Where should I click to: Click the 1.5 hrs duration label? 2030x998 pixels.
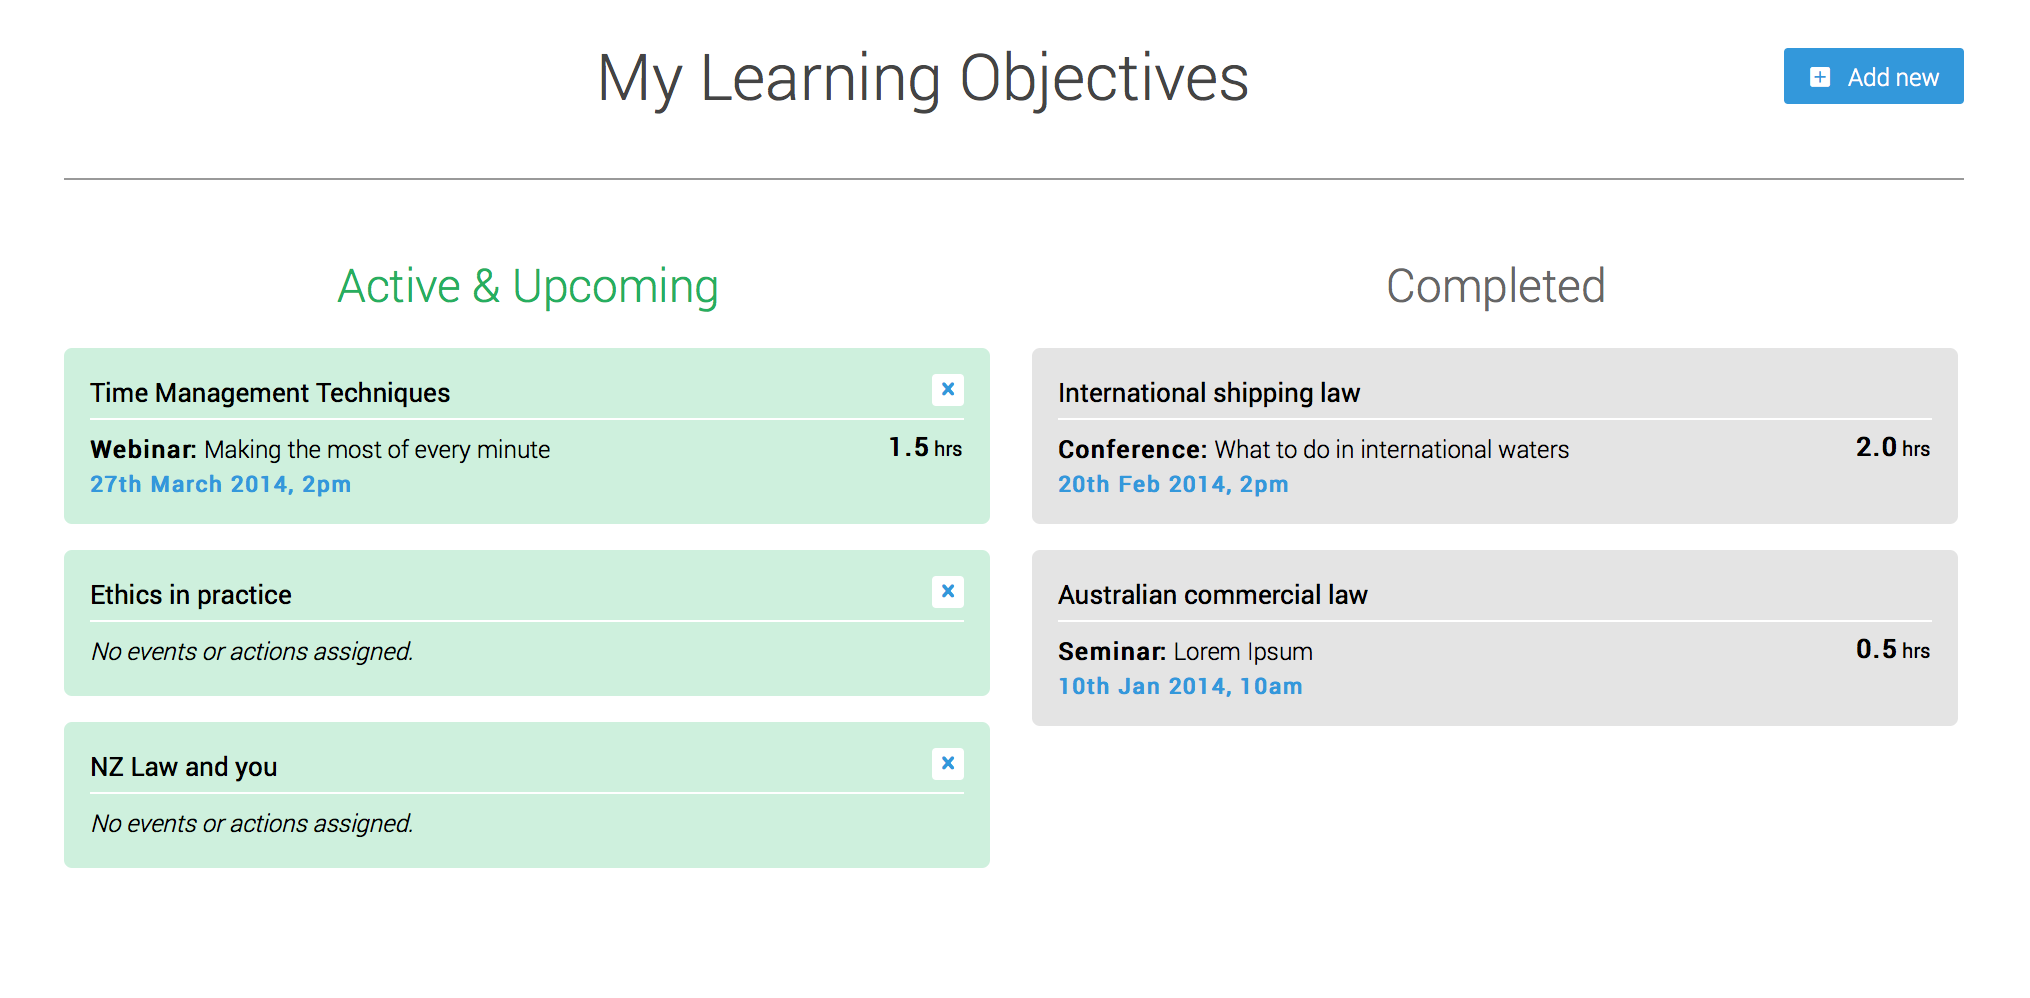pyautogui.click(x=925, y=448)
